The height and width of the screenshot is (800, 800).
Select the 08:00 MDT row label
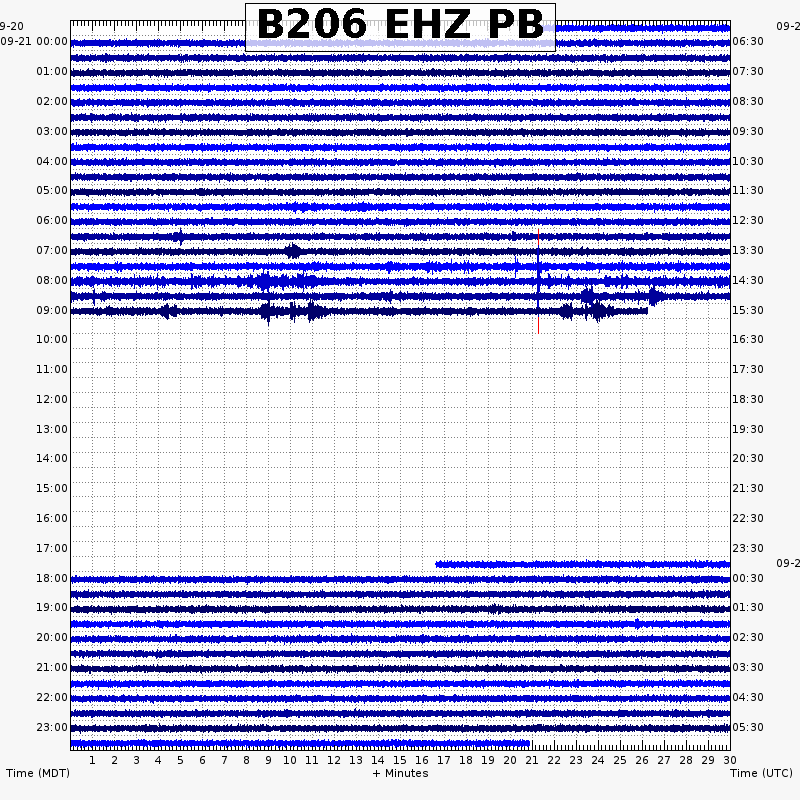[52, 281]
